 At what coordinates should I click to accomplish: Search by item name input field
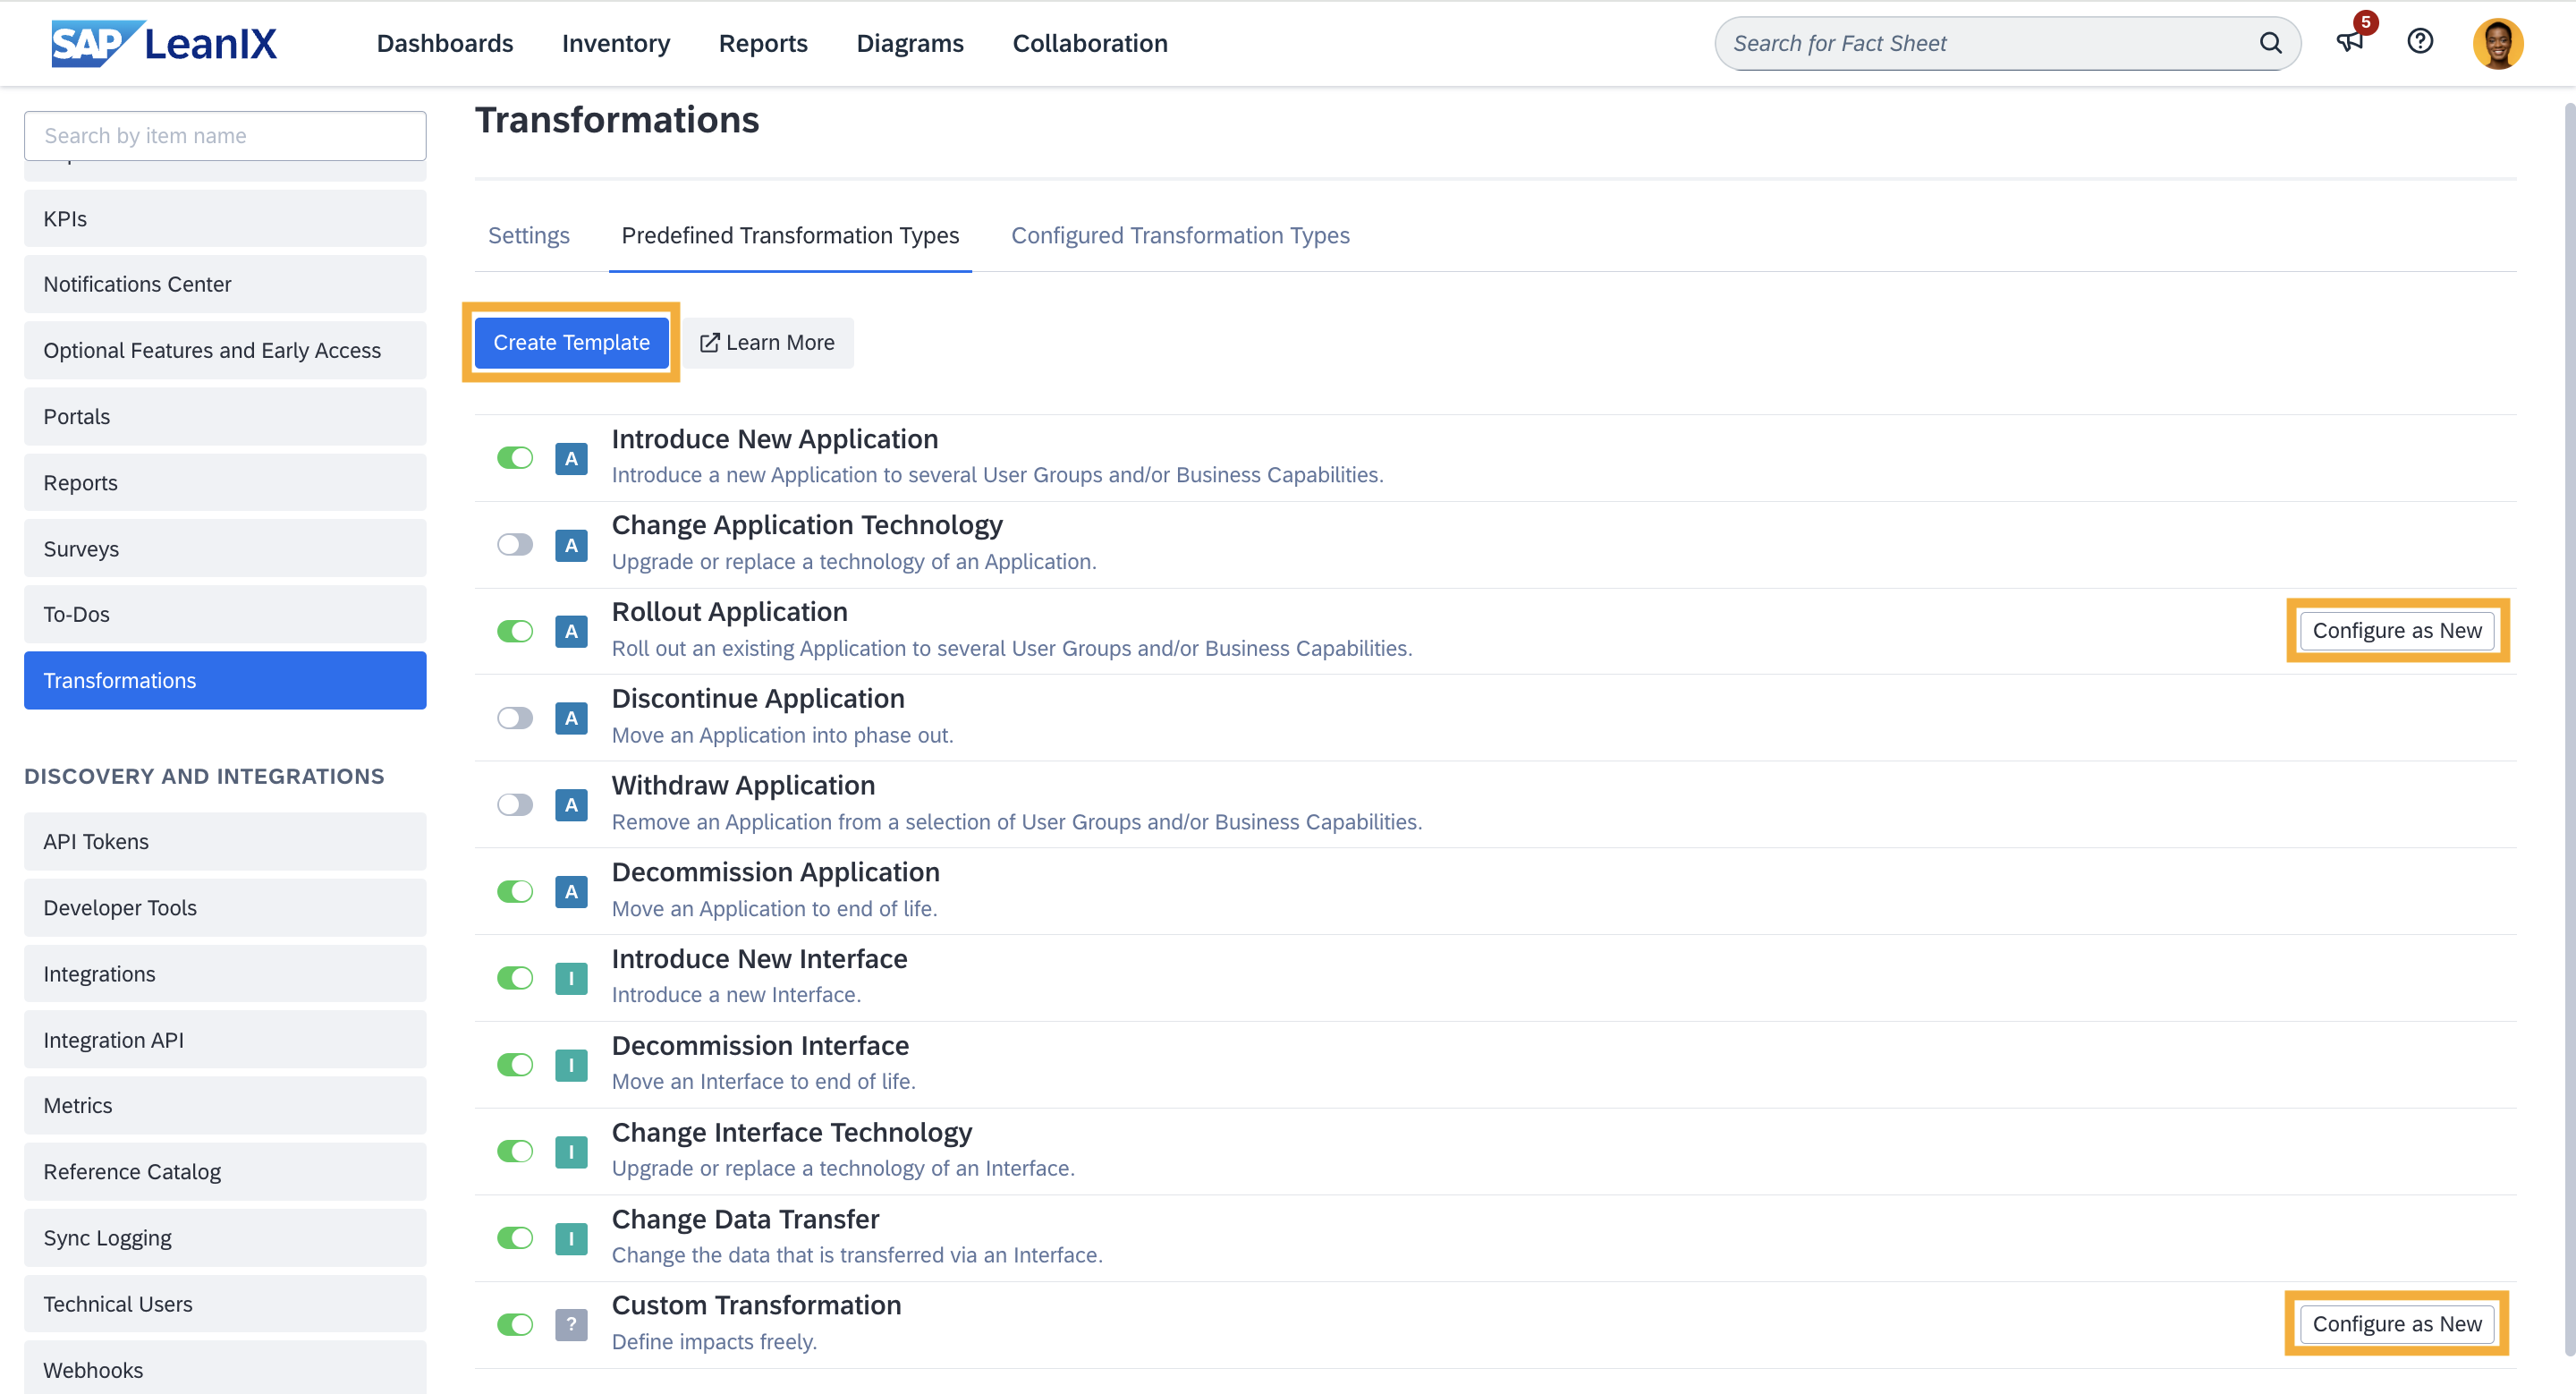tap(225, 134)
